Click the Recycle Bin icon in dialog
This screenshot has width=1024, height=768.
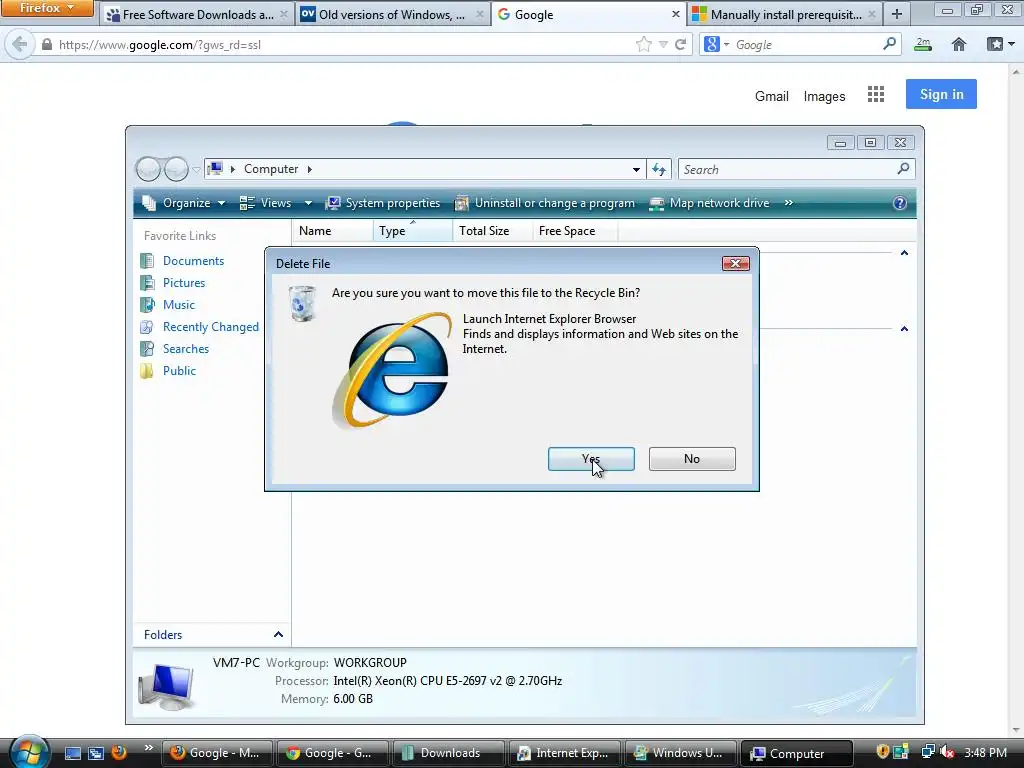(302, 304)
